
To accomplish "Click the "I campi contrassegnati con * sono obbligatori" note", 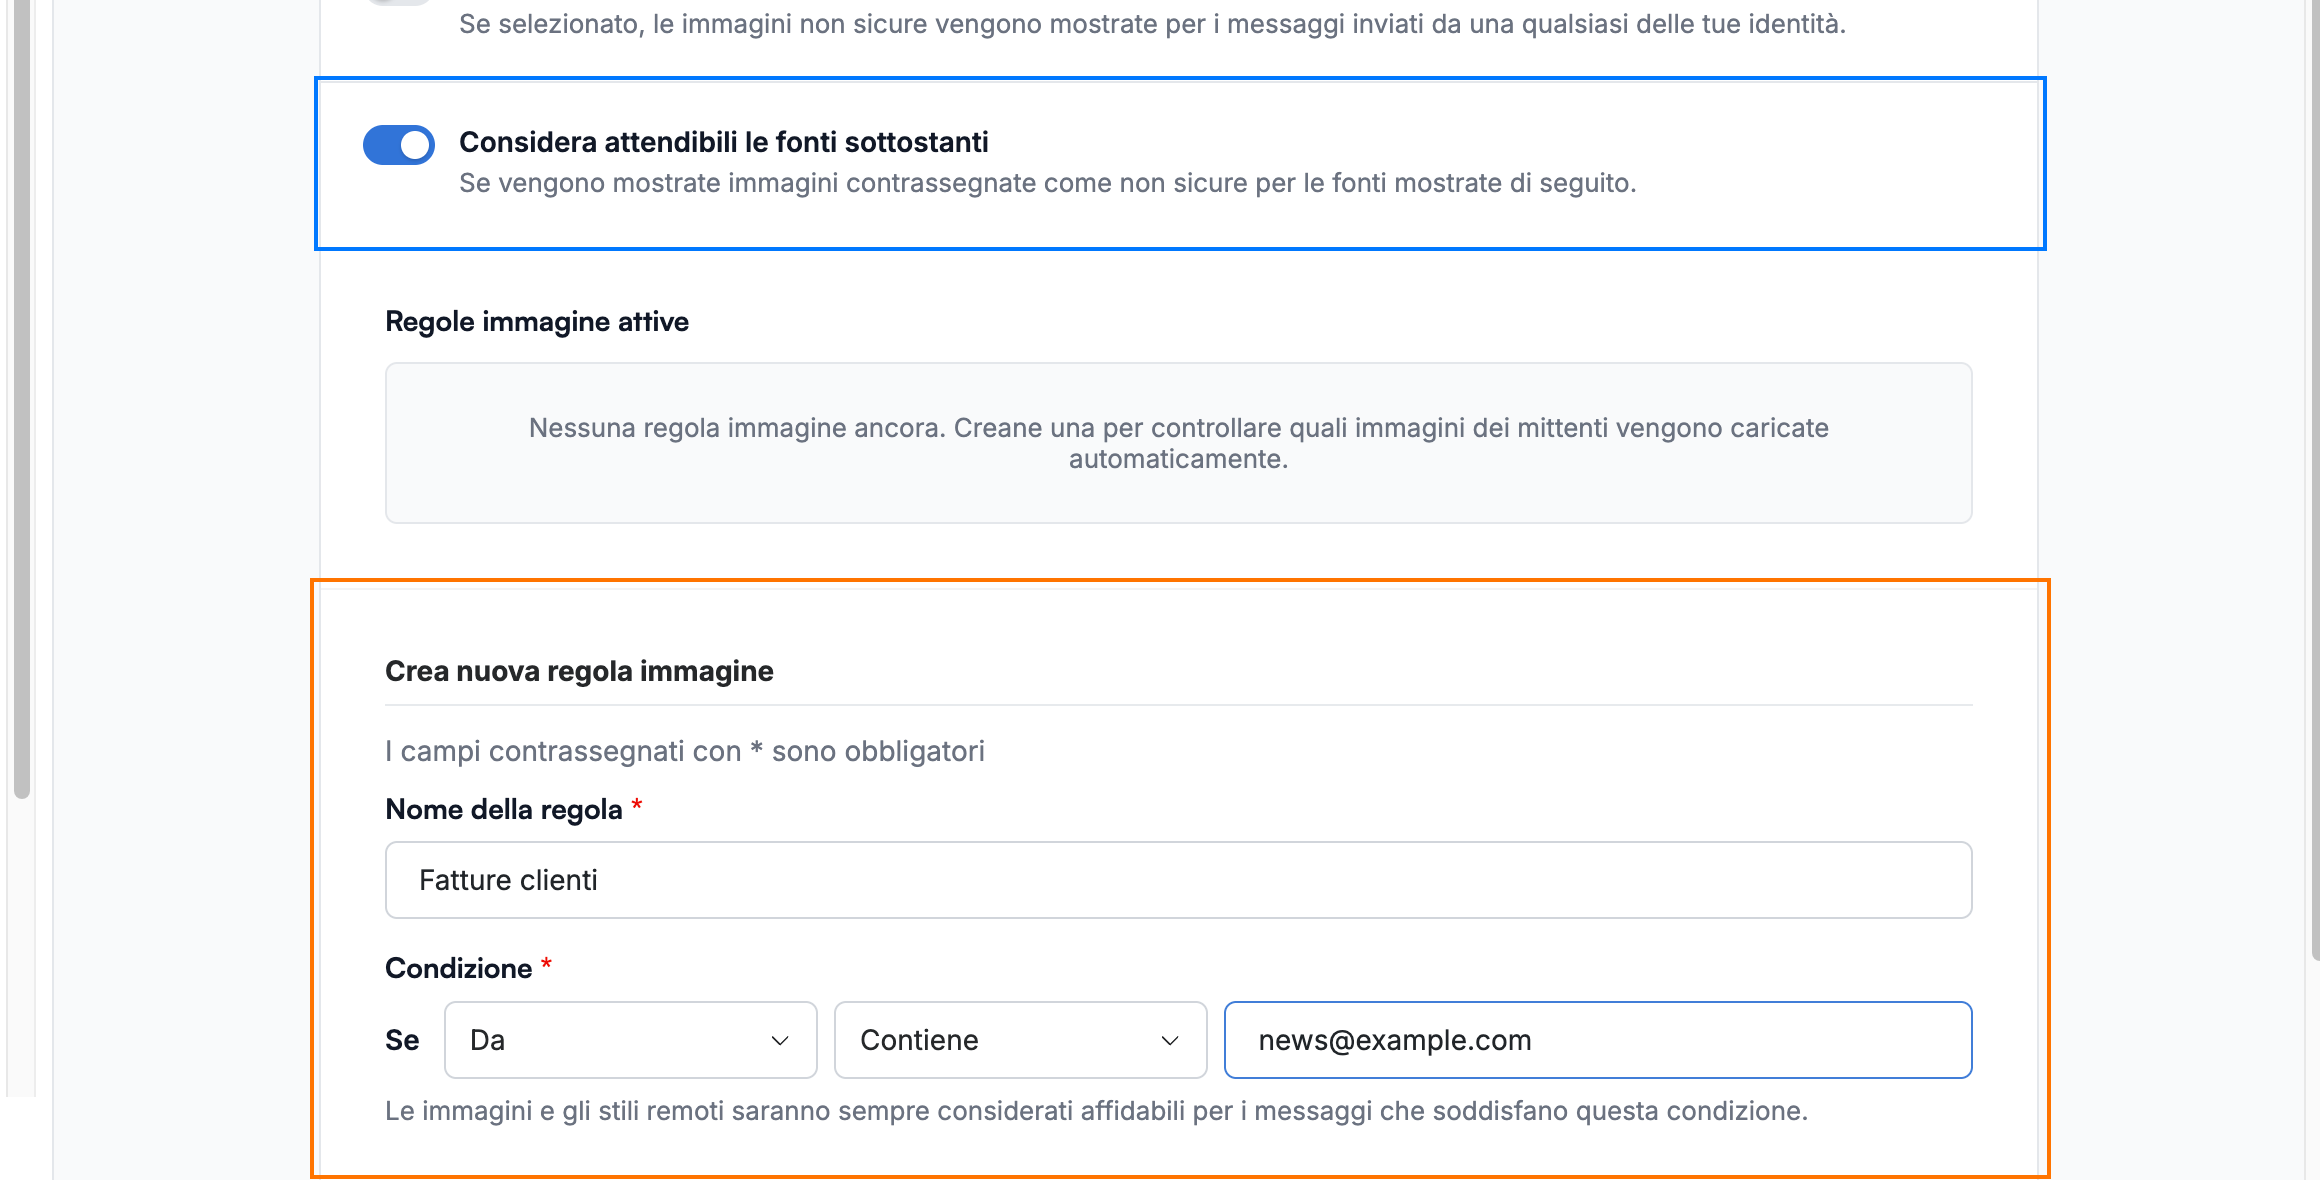I will (x=685, y=751).
